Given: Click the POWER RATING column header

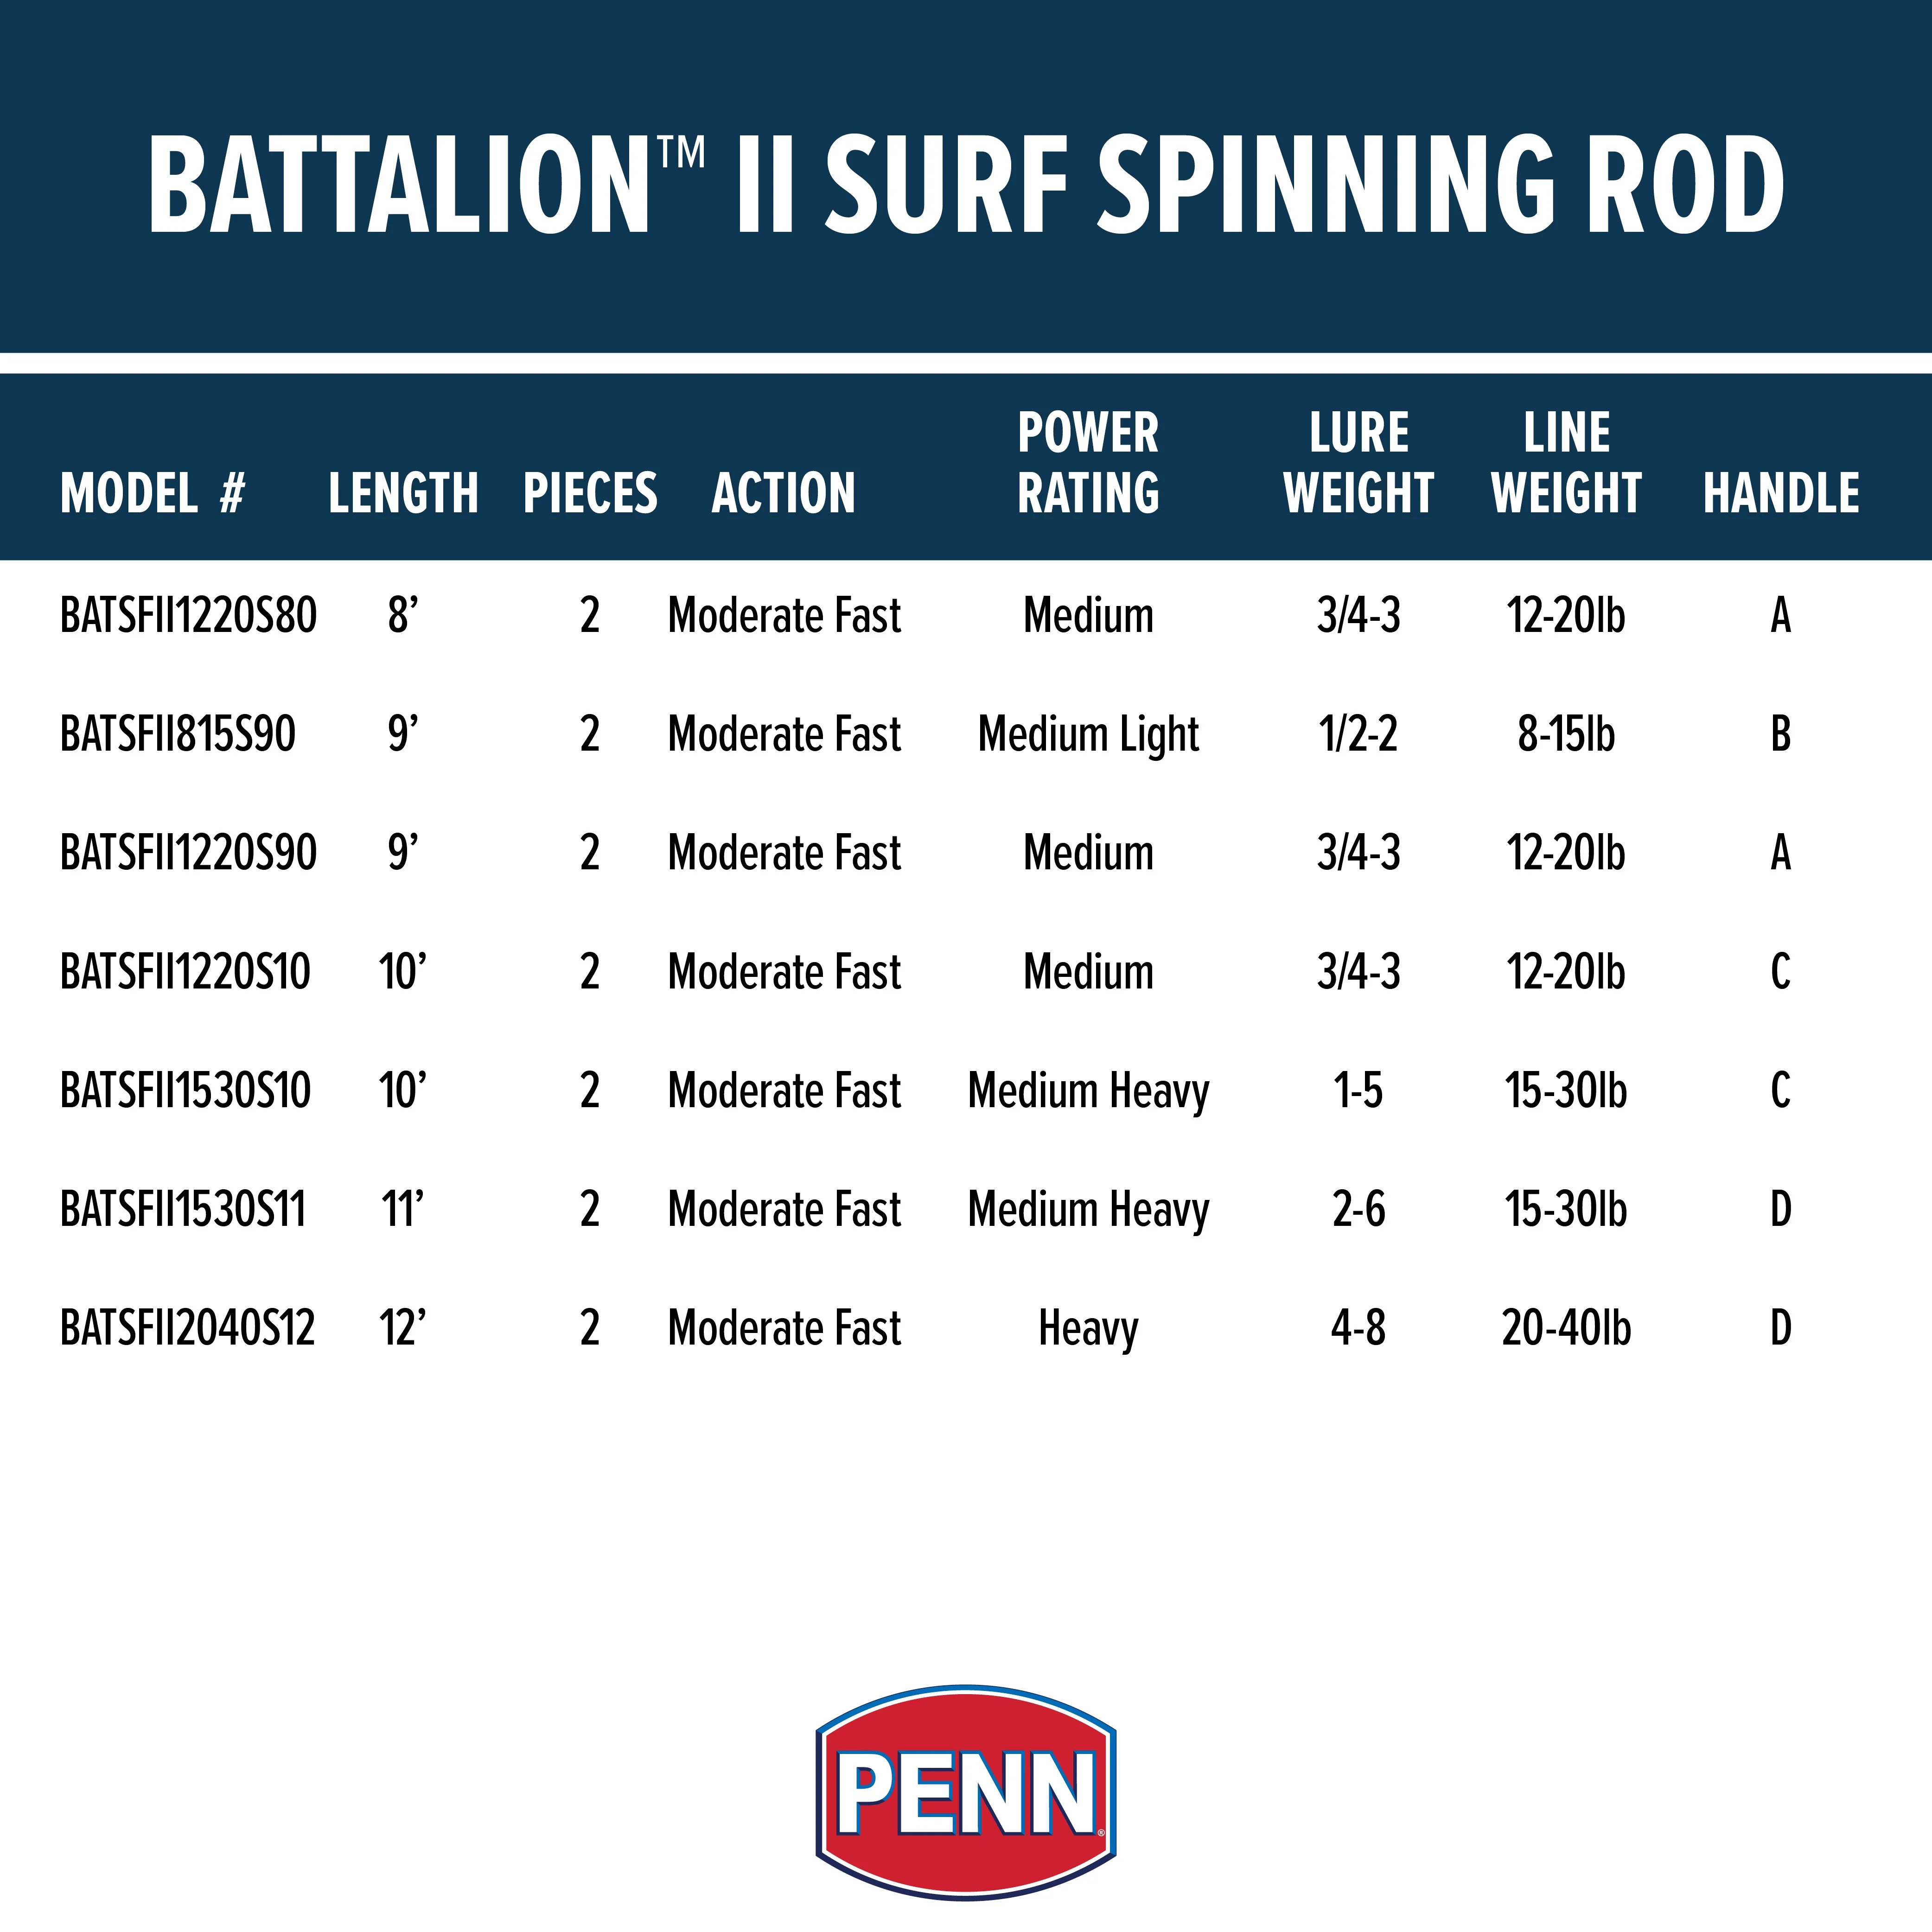Looking at the screenshot, I should (1088, 463).
